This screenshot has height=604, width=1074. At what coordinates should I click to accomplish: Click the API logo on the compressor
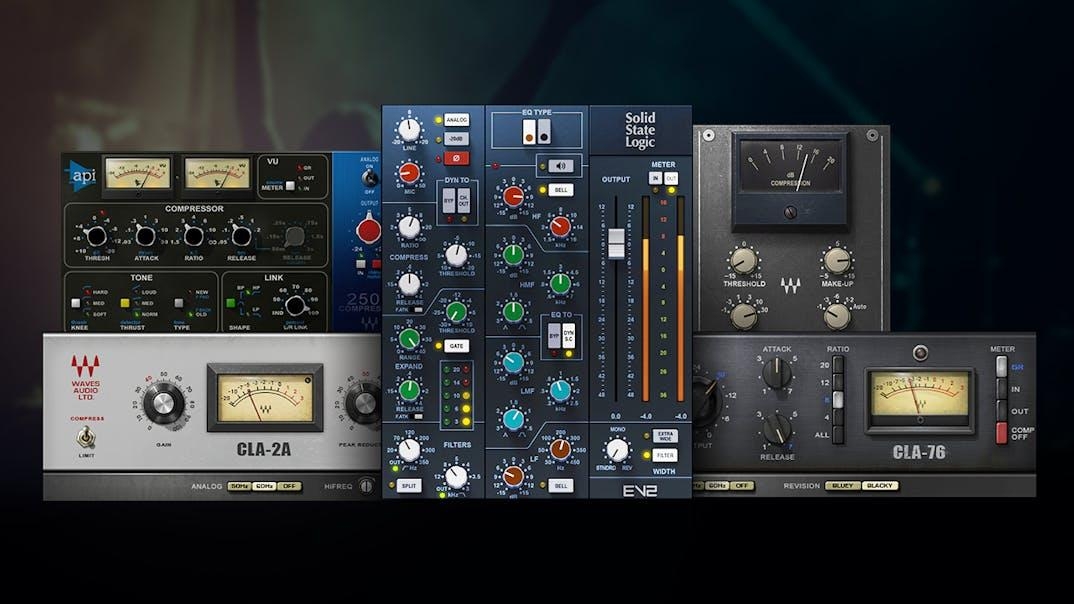tap(81, 174)
